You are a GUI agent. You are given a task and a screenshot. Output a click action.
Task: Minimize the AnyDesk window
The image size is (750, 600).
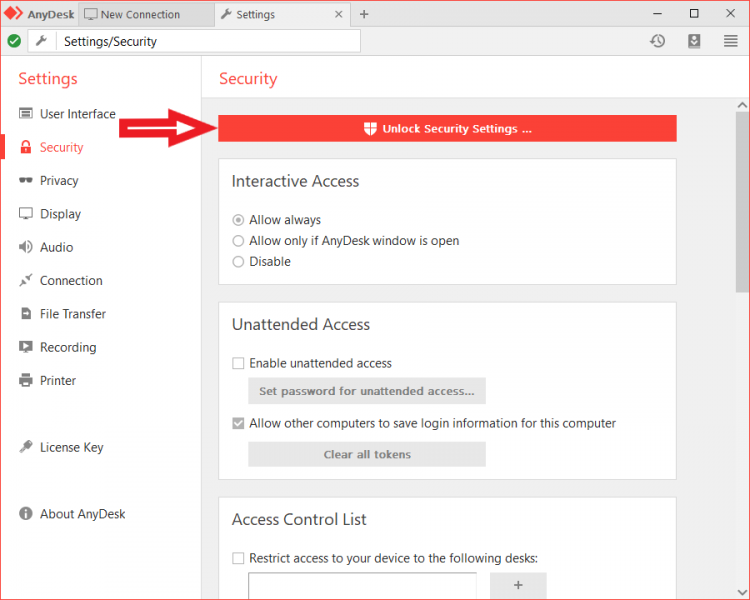coord(658,13)
